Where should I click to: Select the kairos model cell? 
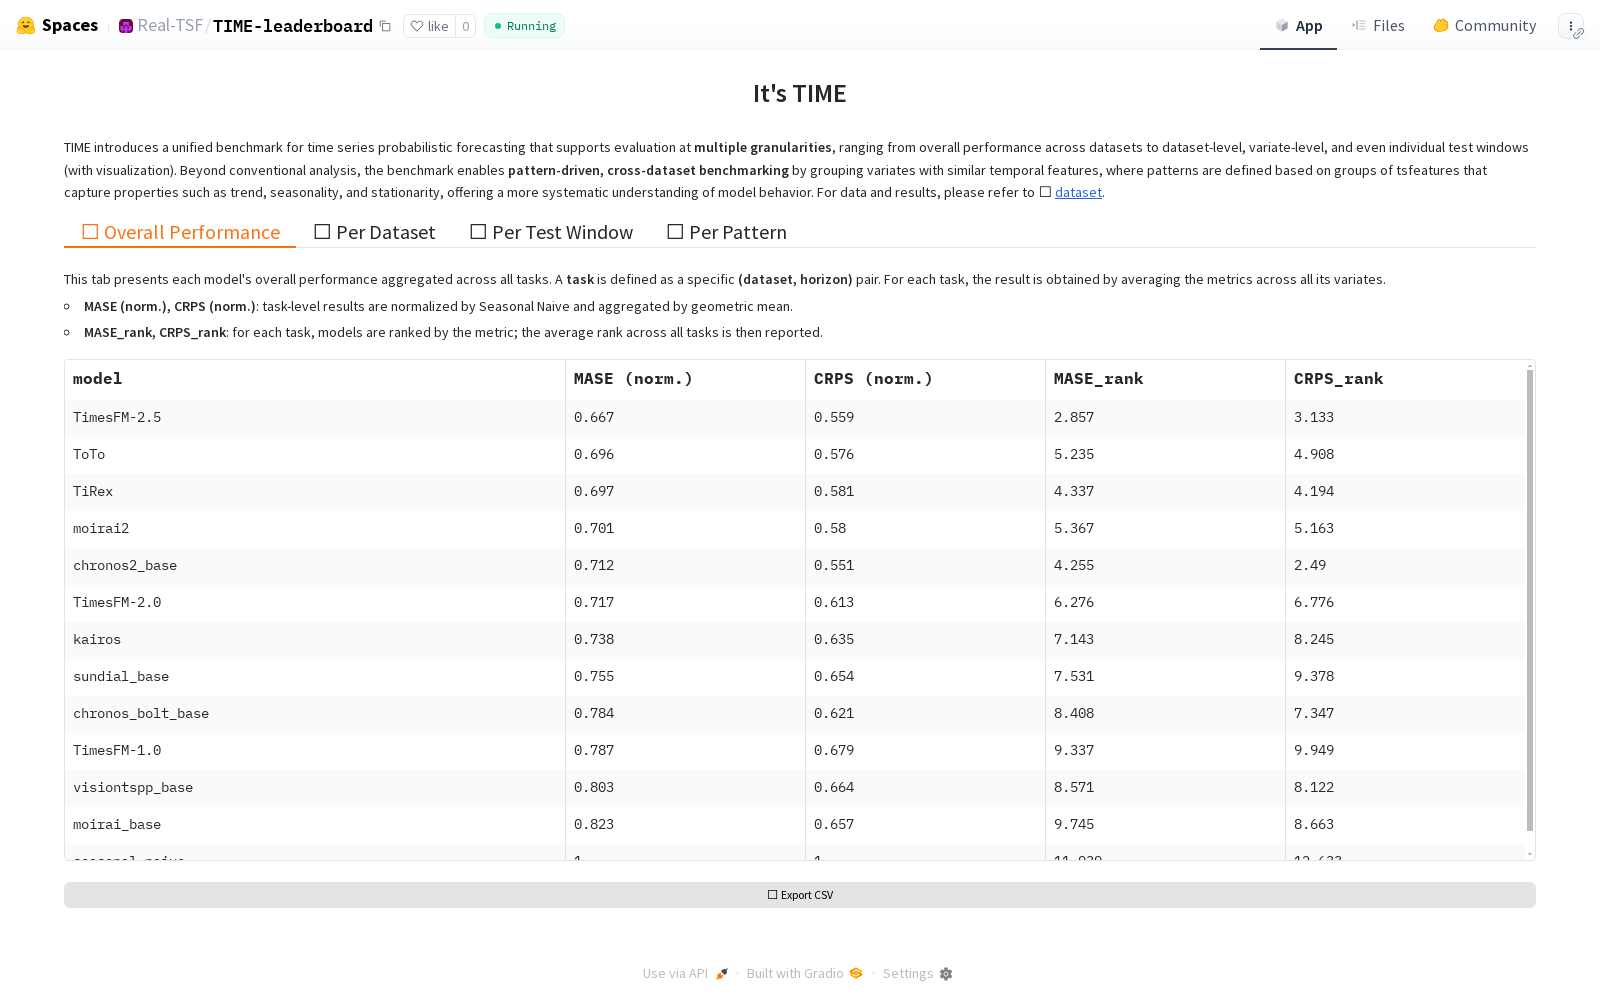click(315, 640)
